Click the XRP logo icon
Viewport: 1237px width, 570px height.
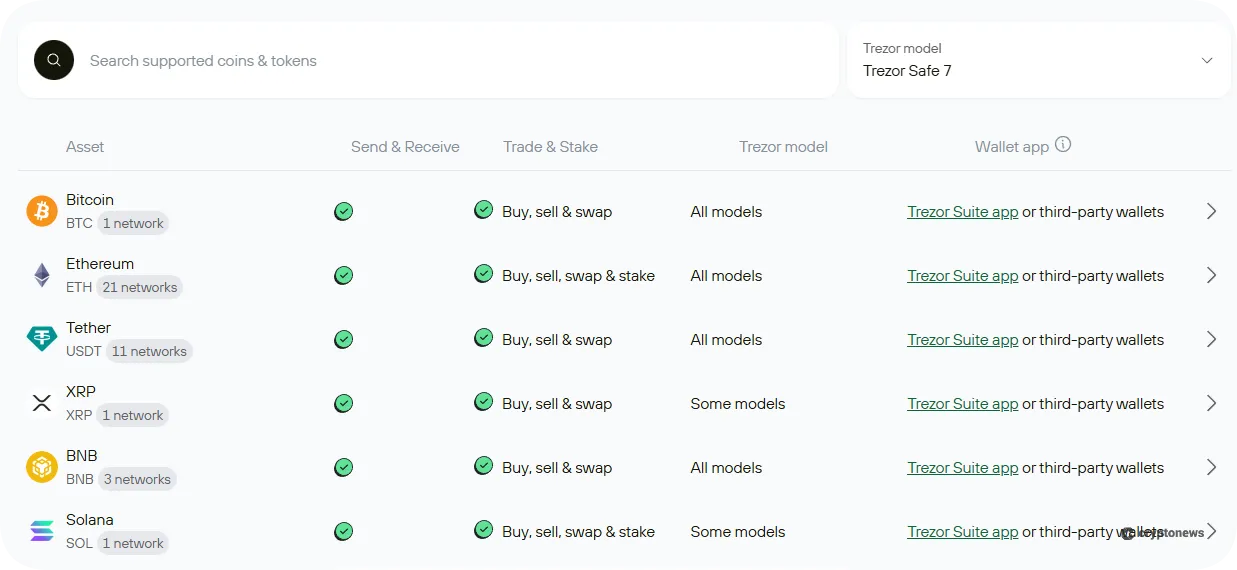[42, 403]
